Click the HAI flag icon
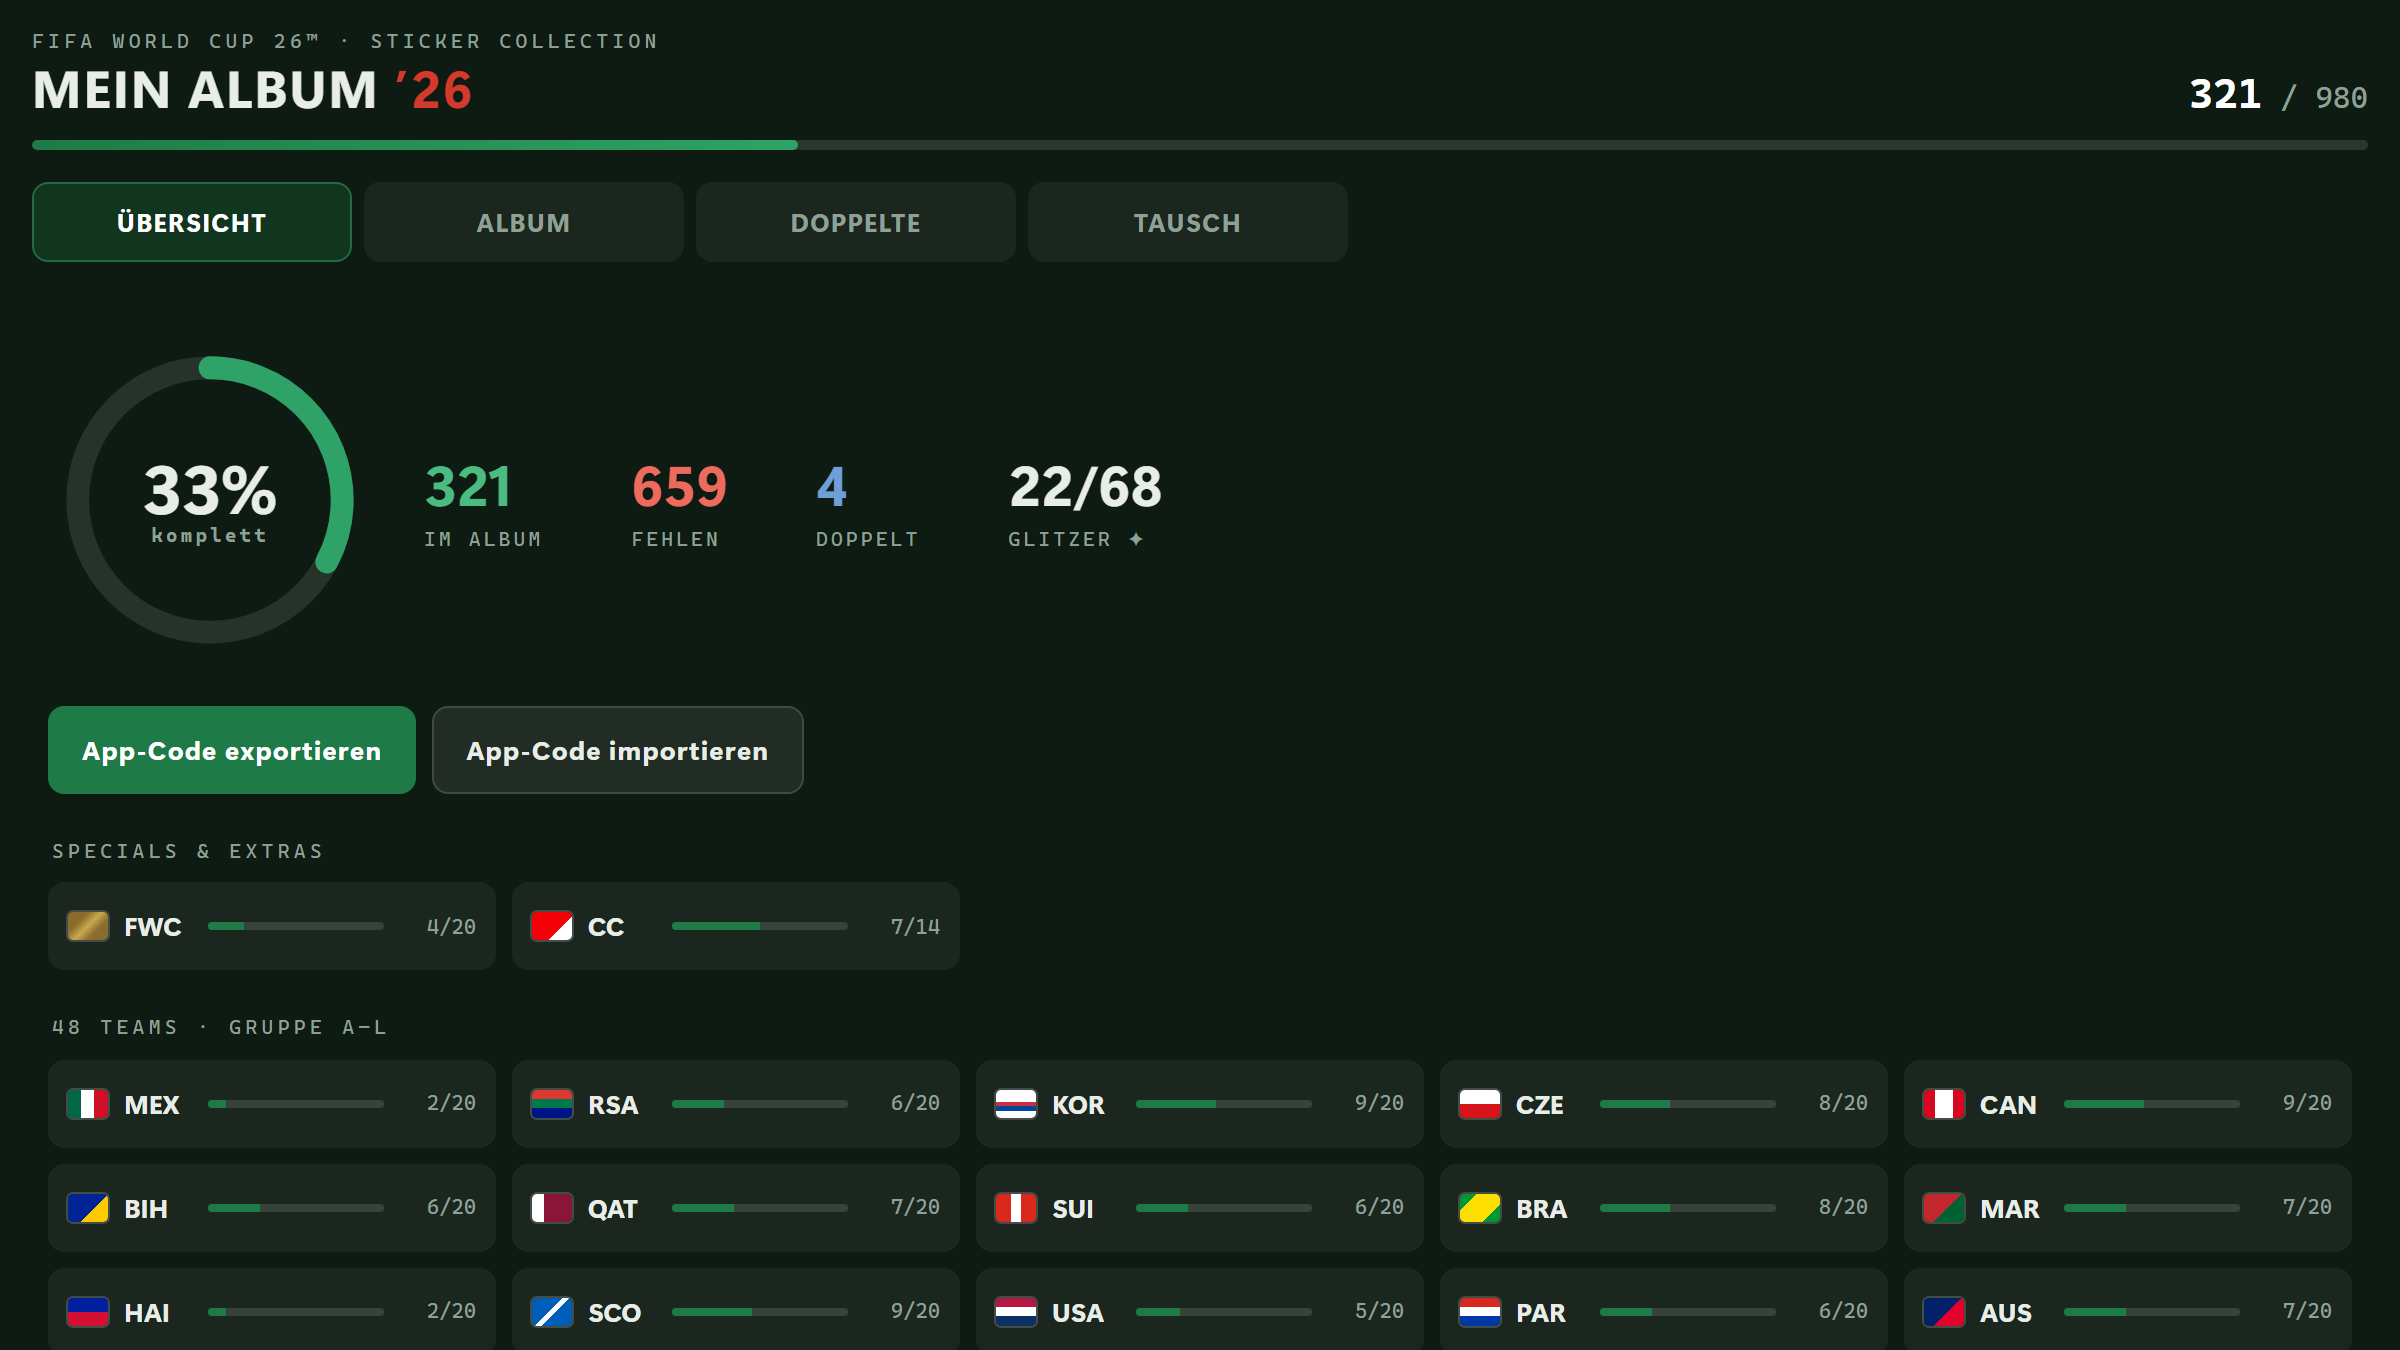Viewport: 2400px width, 1350px height. click(x=88, y=1312)
